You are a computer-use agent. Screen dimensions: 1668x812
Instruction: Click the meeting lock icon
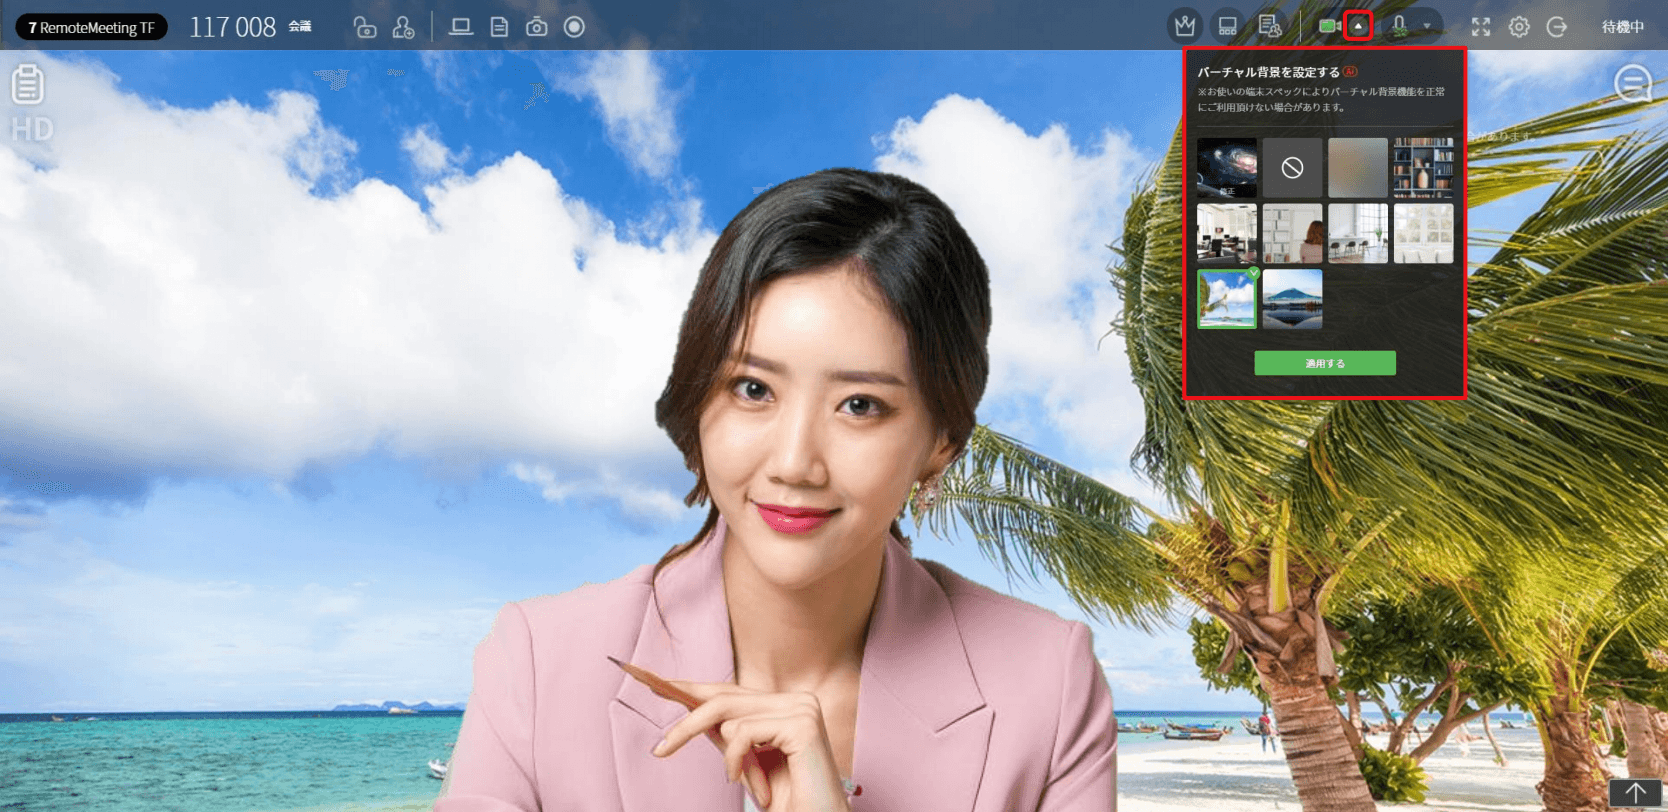coord(365,27)
